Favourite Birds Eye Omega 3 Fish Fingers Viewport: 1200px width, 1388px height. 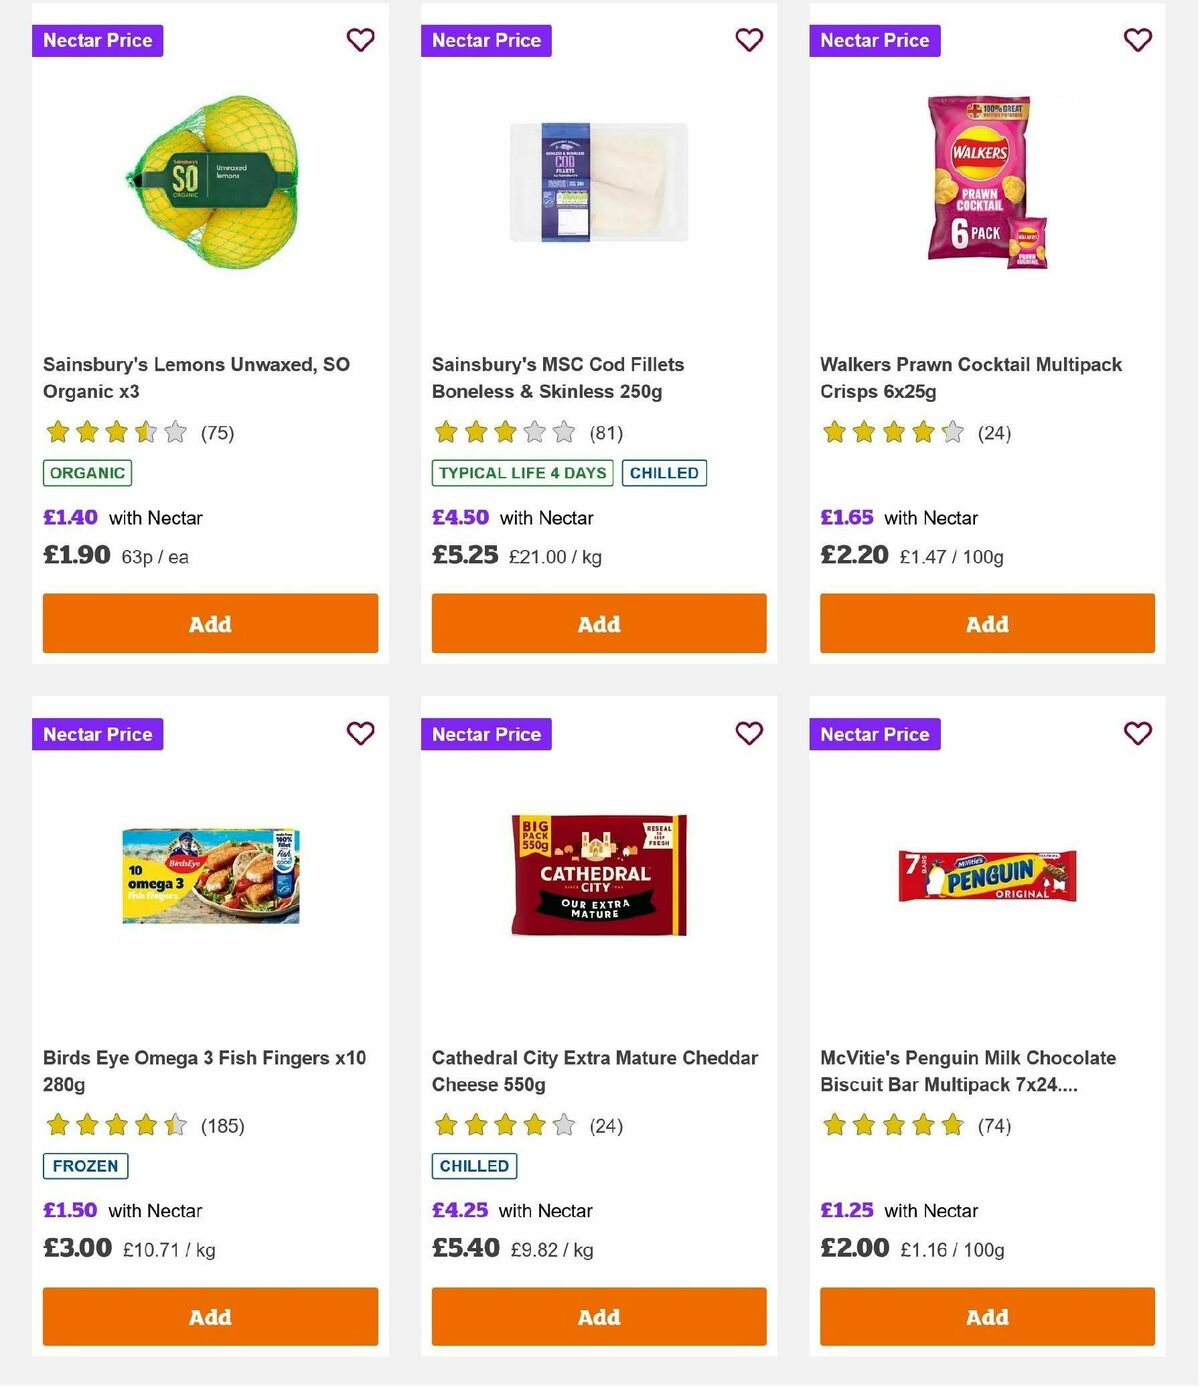[360, 733]
